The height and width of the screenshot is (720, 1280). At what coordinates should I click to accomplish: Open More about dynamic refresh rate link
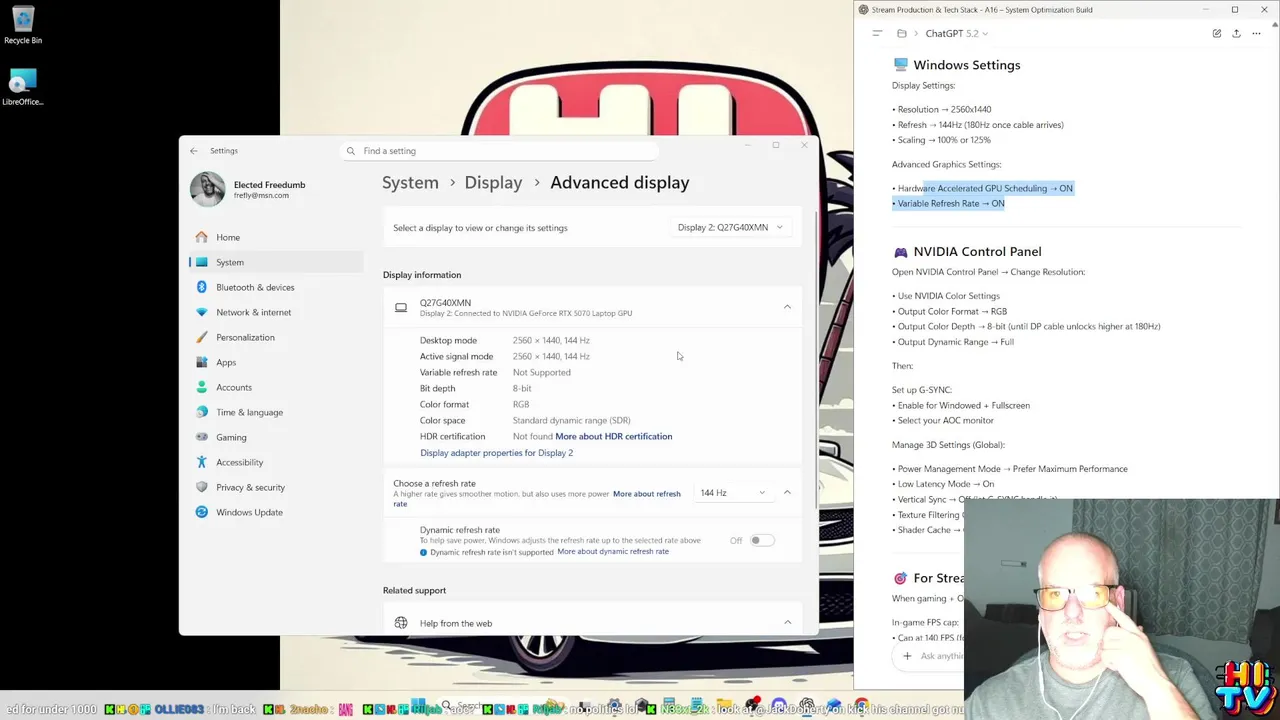(613, 552)
